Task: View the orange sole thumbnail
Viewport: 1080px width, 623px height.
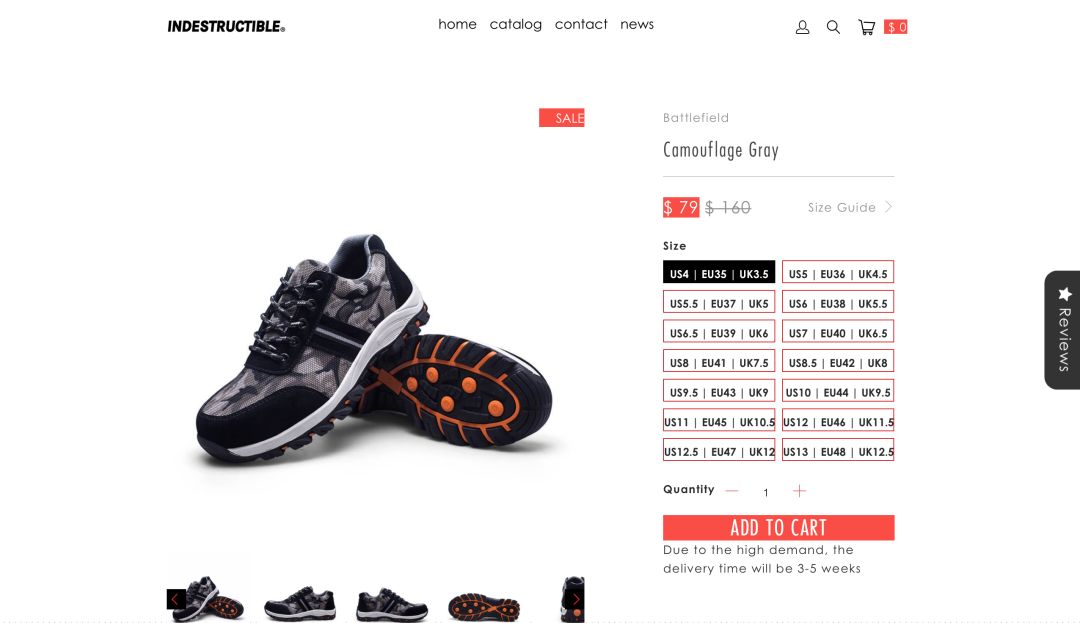Action: 484,606
